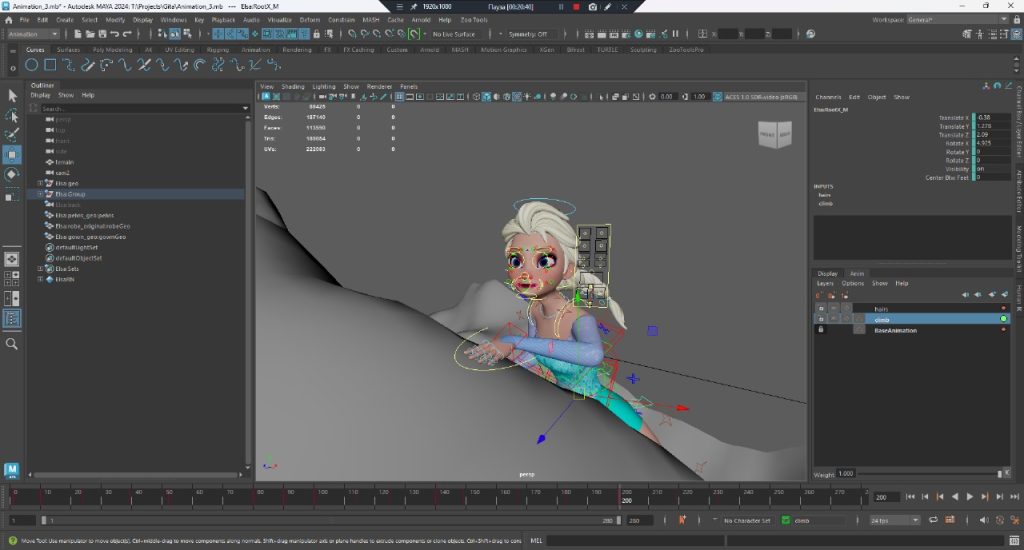The width and height of the screenshot is (1024, 550).
Task: Click the New Scene icon
Action: pos(78,34)
